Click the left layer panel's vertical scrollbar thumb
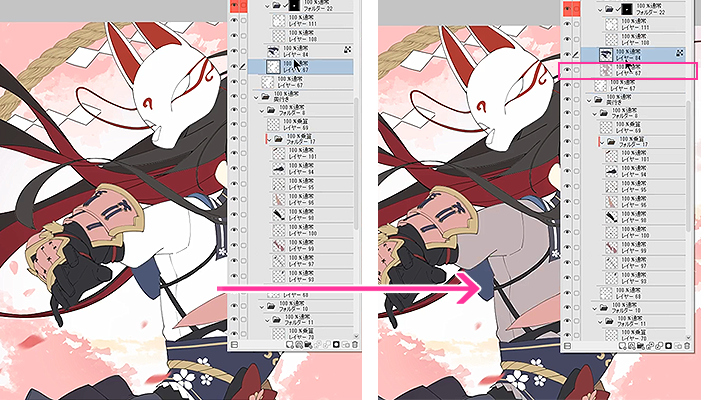Screen dimensions: 701x400 (356, 163)
